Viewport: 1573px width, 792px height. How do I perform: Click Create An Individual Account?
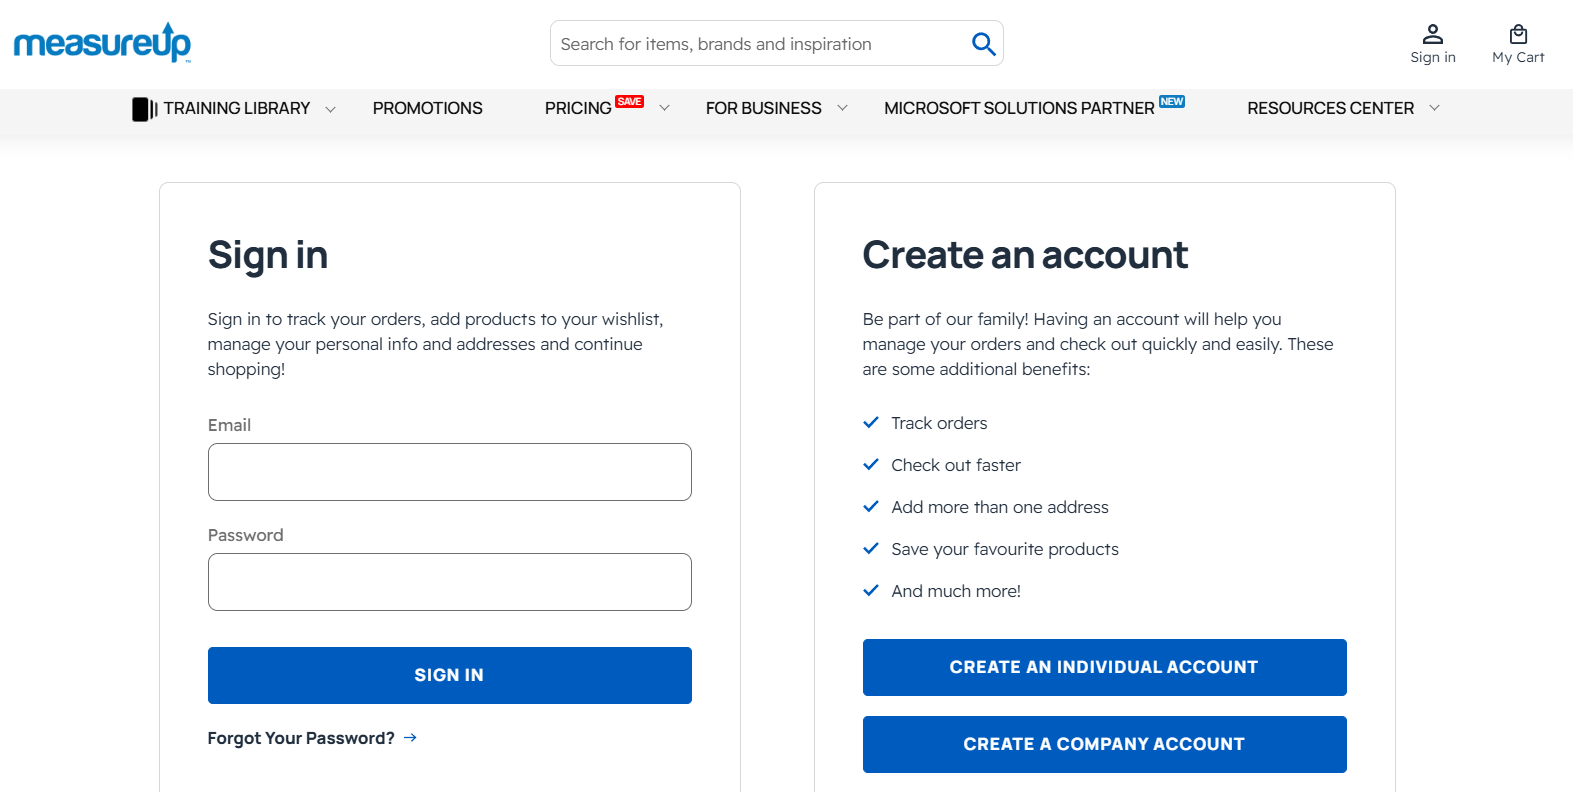pos(1104,667)
